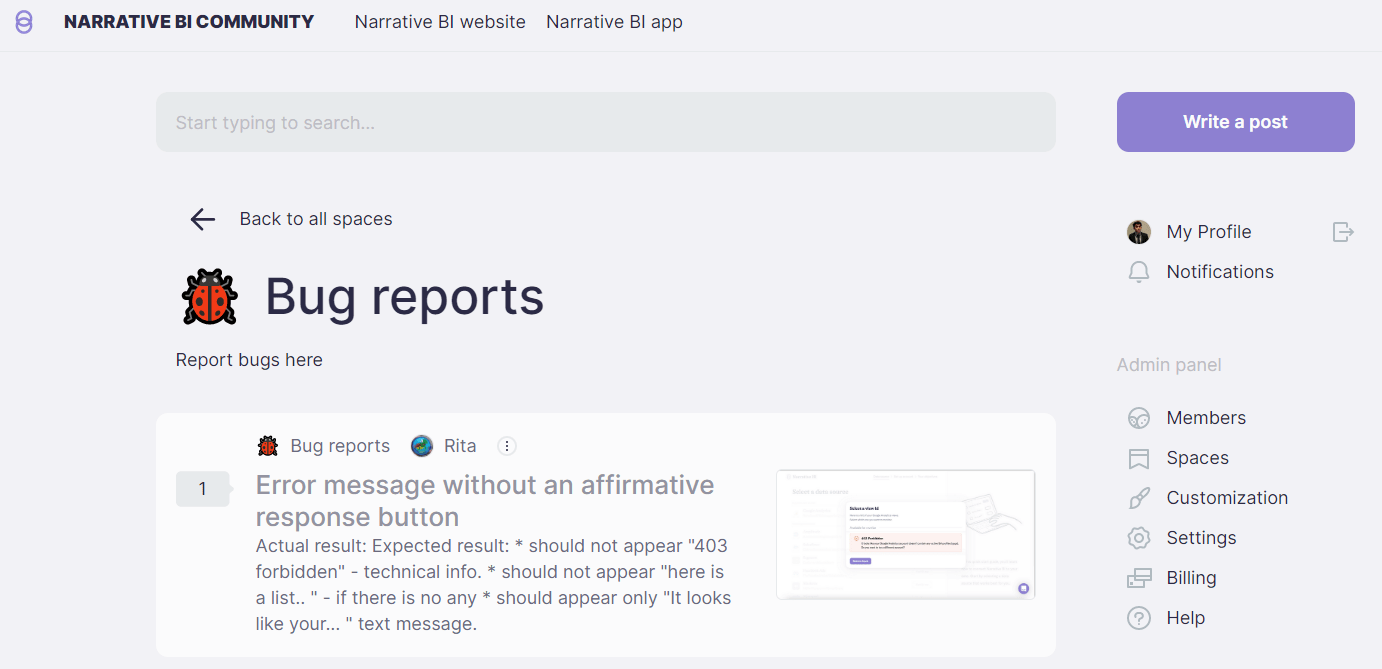
Task: Open the Bug reports space tag on the post
Action: tap(340, 446)
